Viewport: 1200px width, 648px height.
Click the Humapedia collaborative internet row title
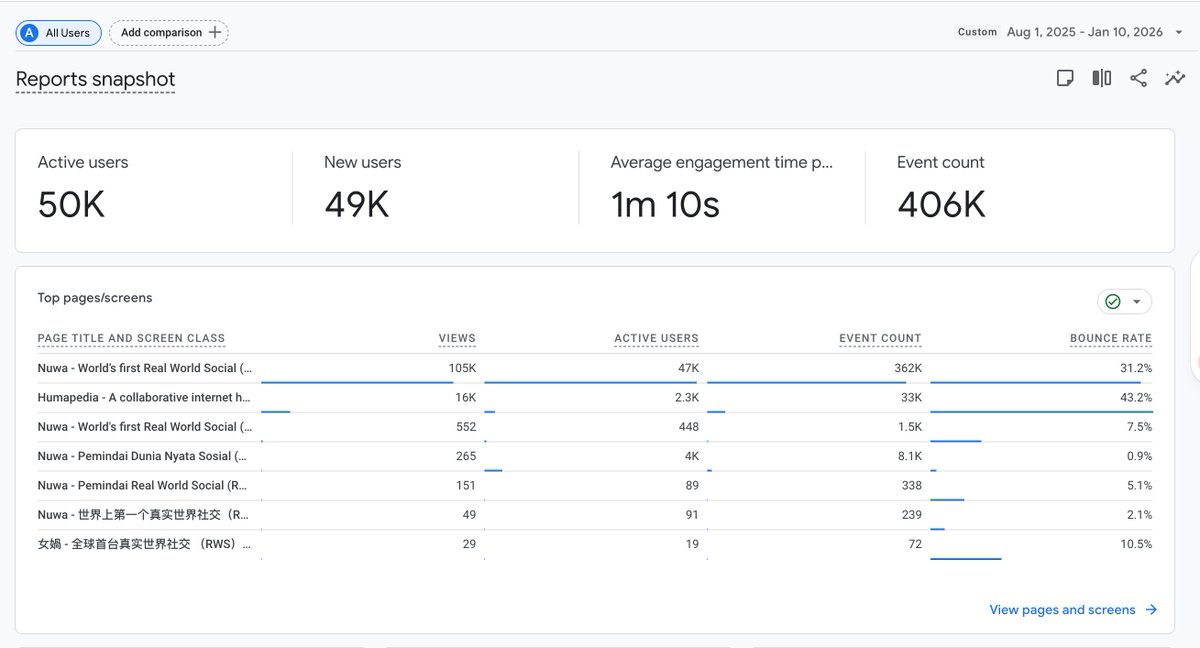coord(144,397)
